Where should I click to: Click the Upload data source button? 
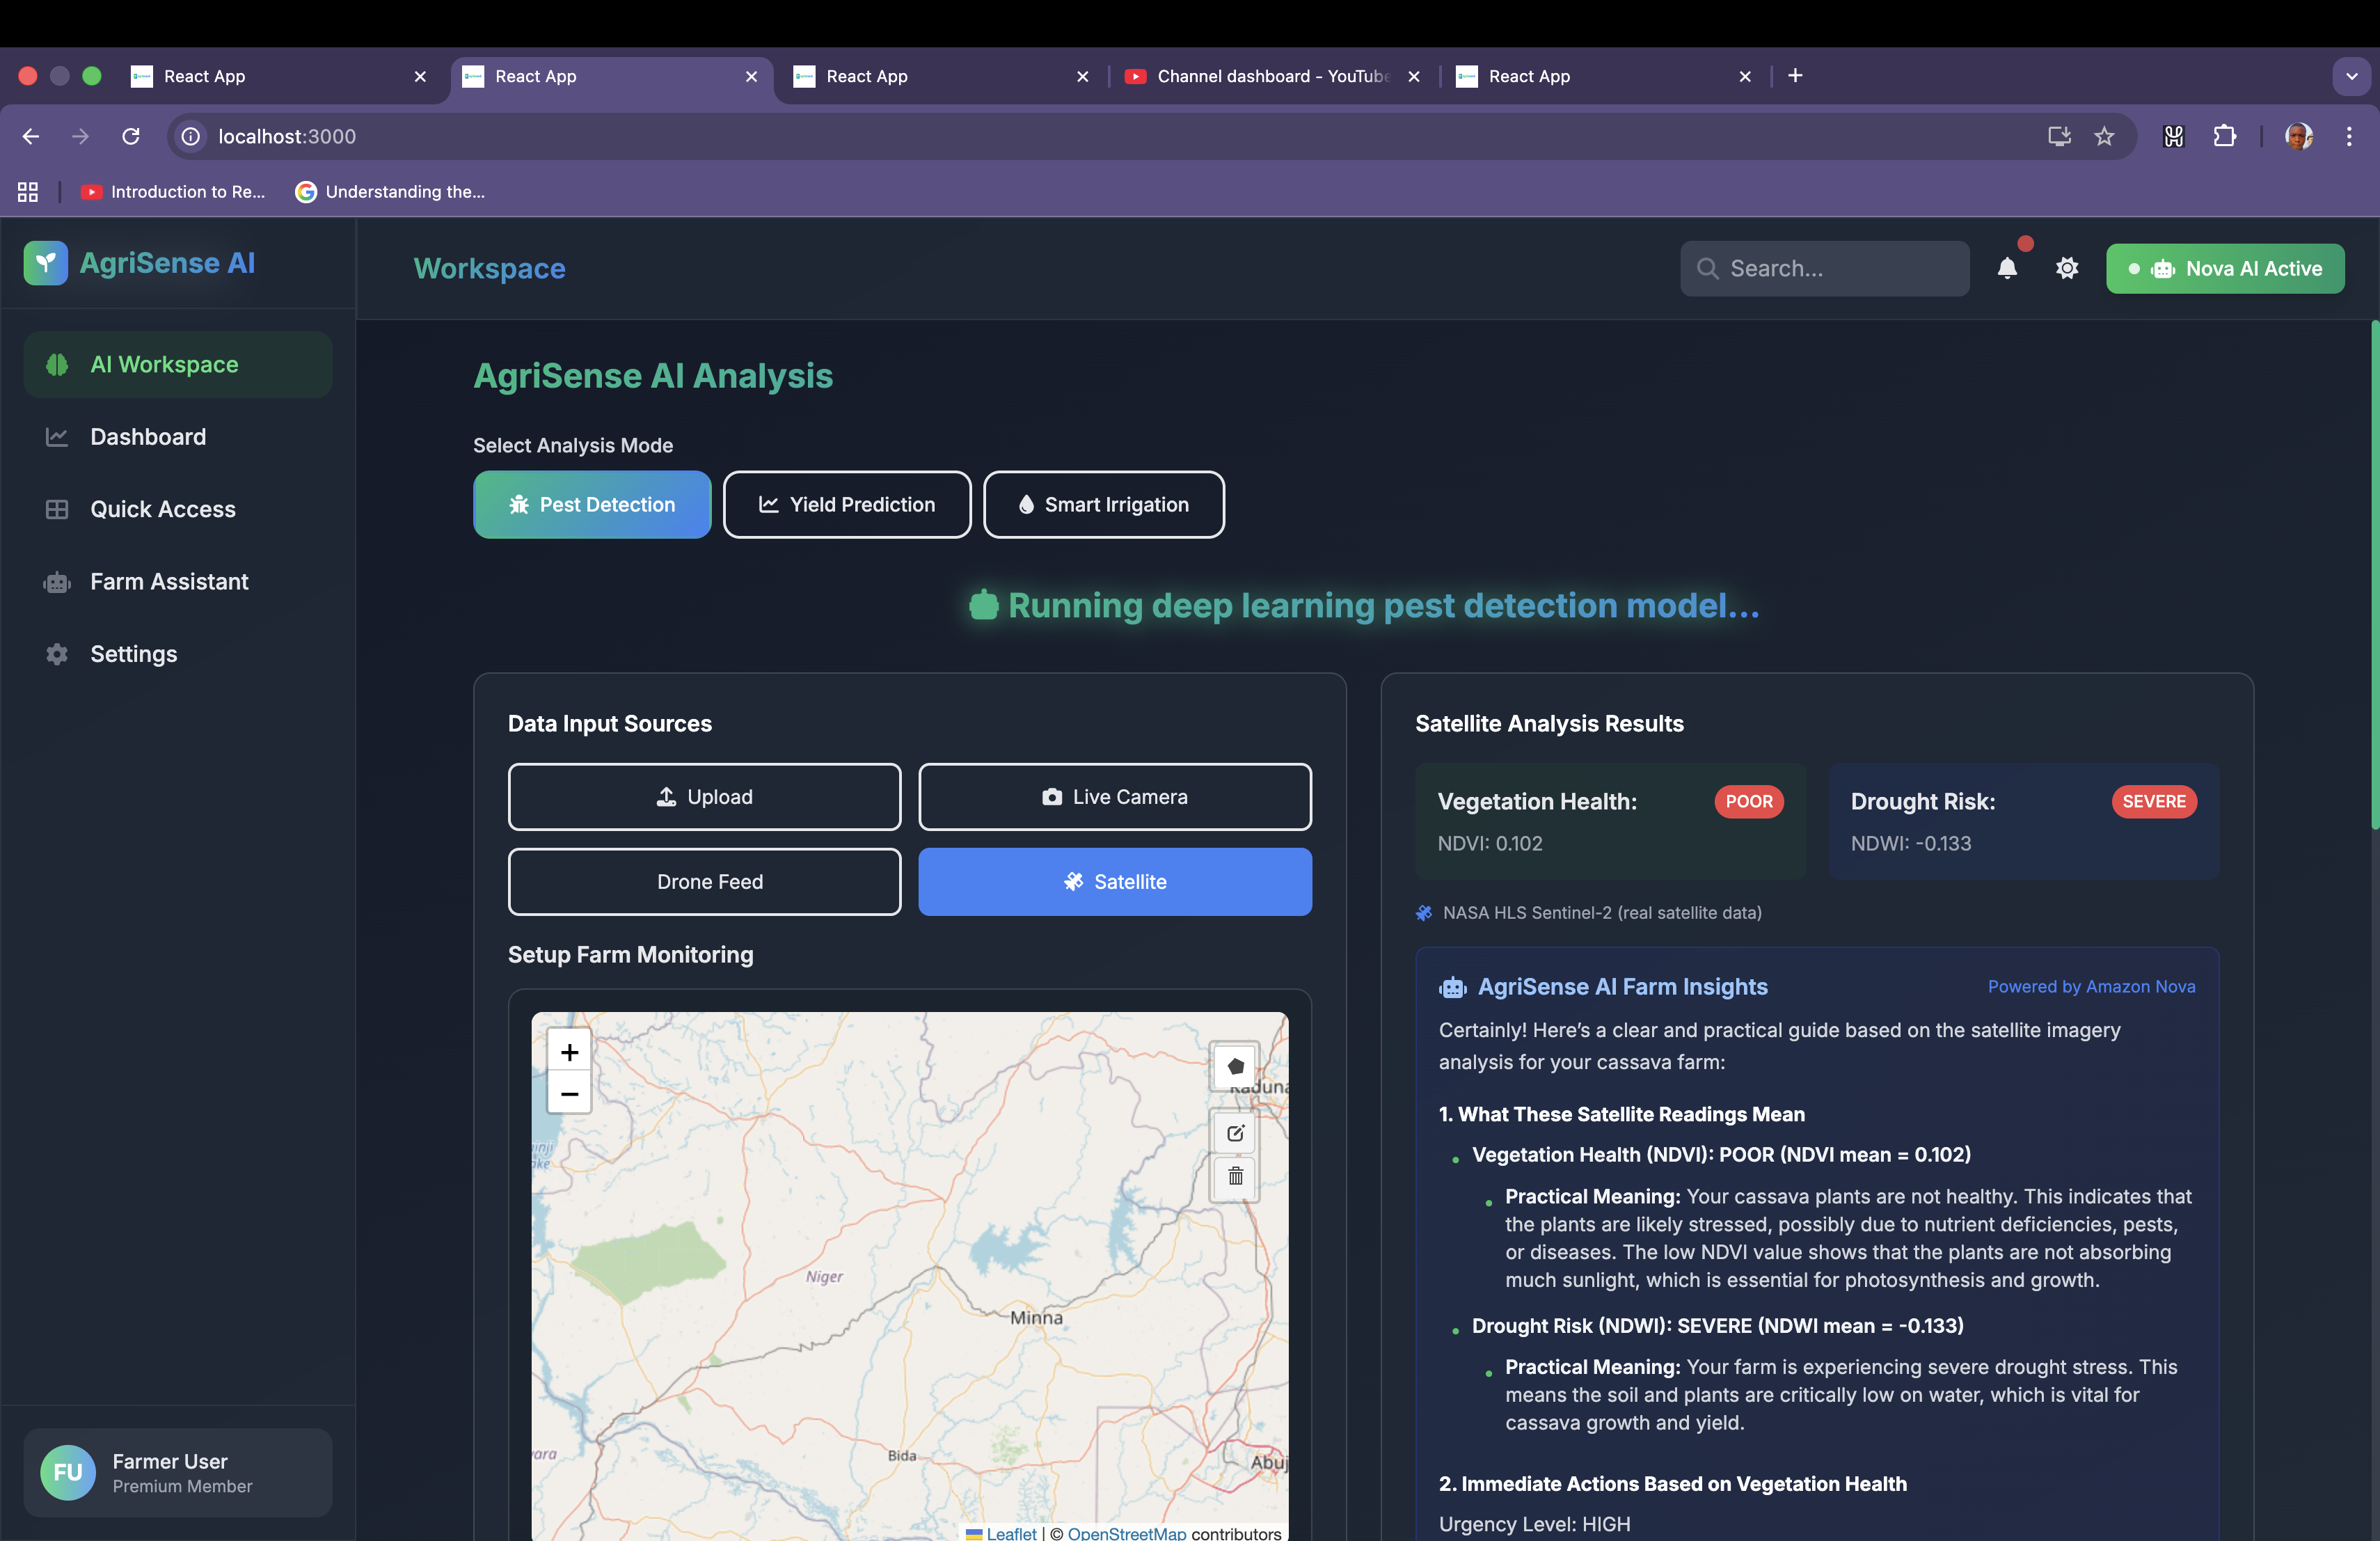point(704,797)
